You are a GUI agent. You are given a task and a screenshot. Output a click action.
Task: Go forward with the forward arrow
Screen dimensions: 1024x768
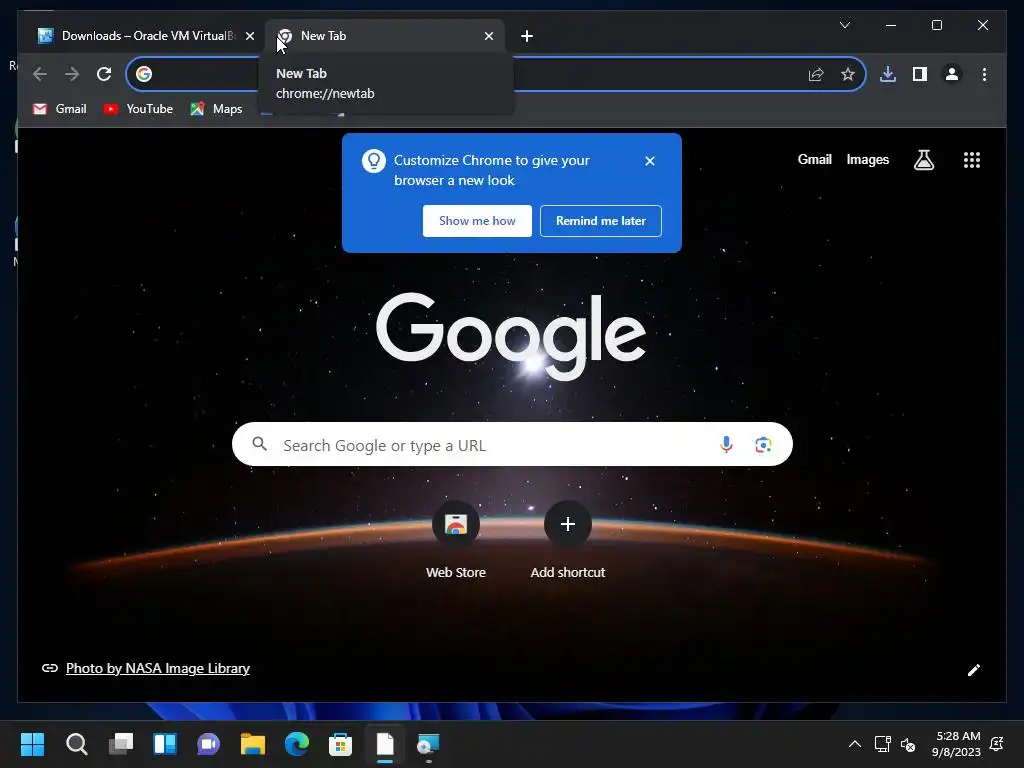[x=72, y=74]
